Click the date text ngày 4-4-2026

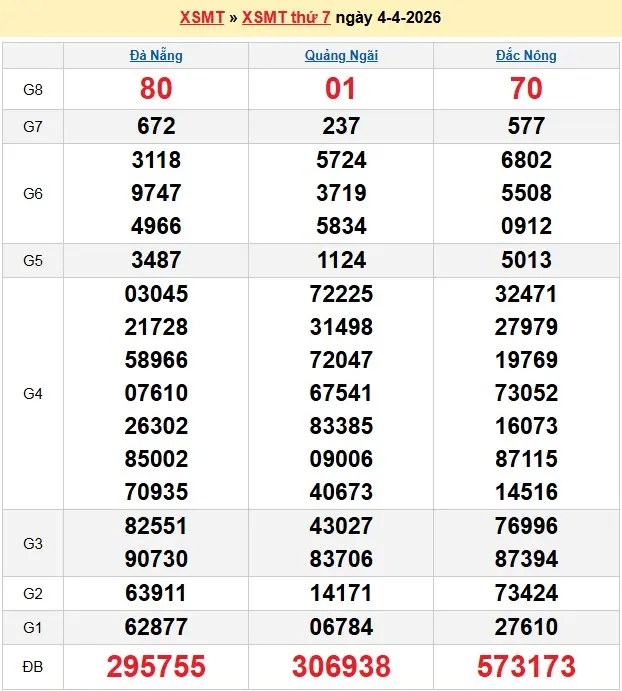tap(388, 18)
